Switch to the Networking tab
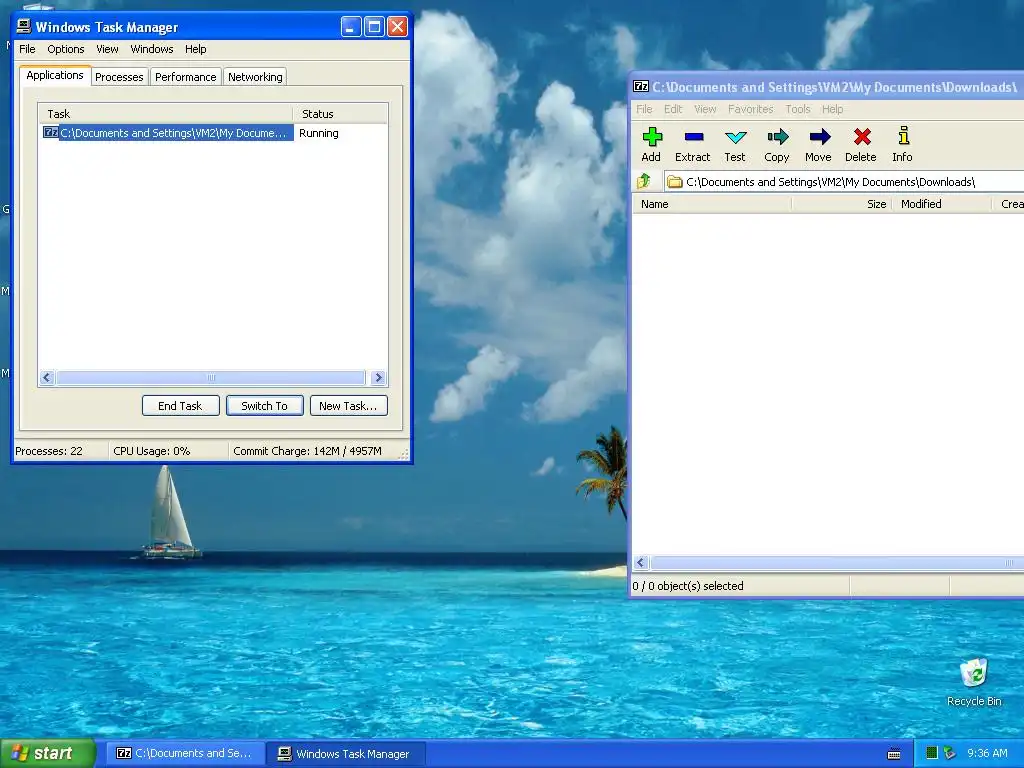This screenshot has height=768, width=1024. click(x=255, y=77)
